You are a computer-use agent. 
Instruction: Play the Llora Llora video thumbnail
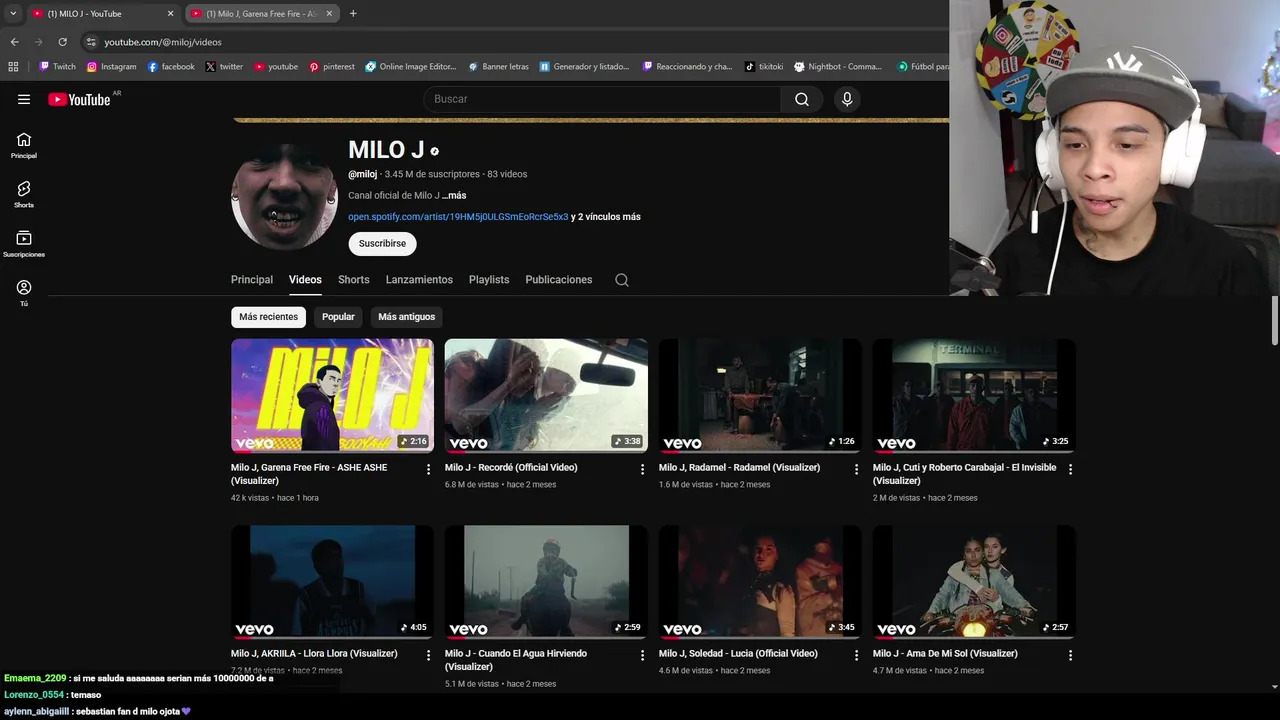(332, 581)
